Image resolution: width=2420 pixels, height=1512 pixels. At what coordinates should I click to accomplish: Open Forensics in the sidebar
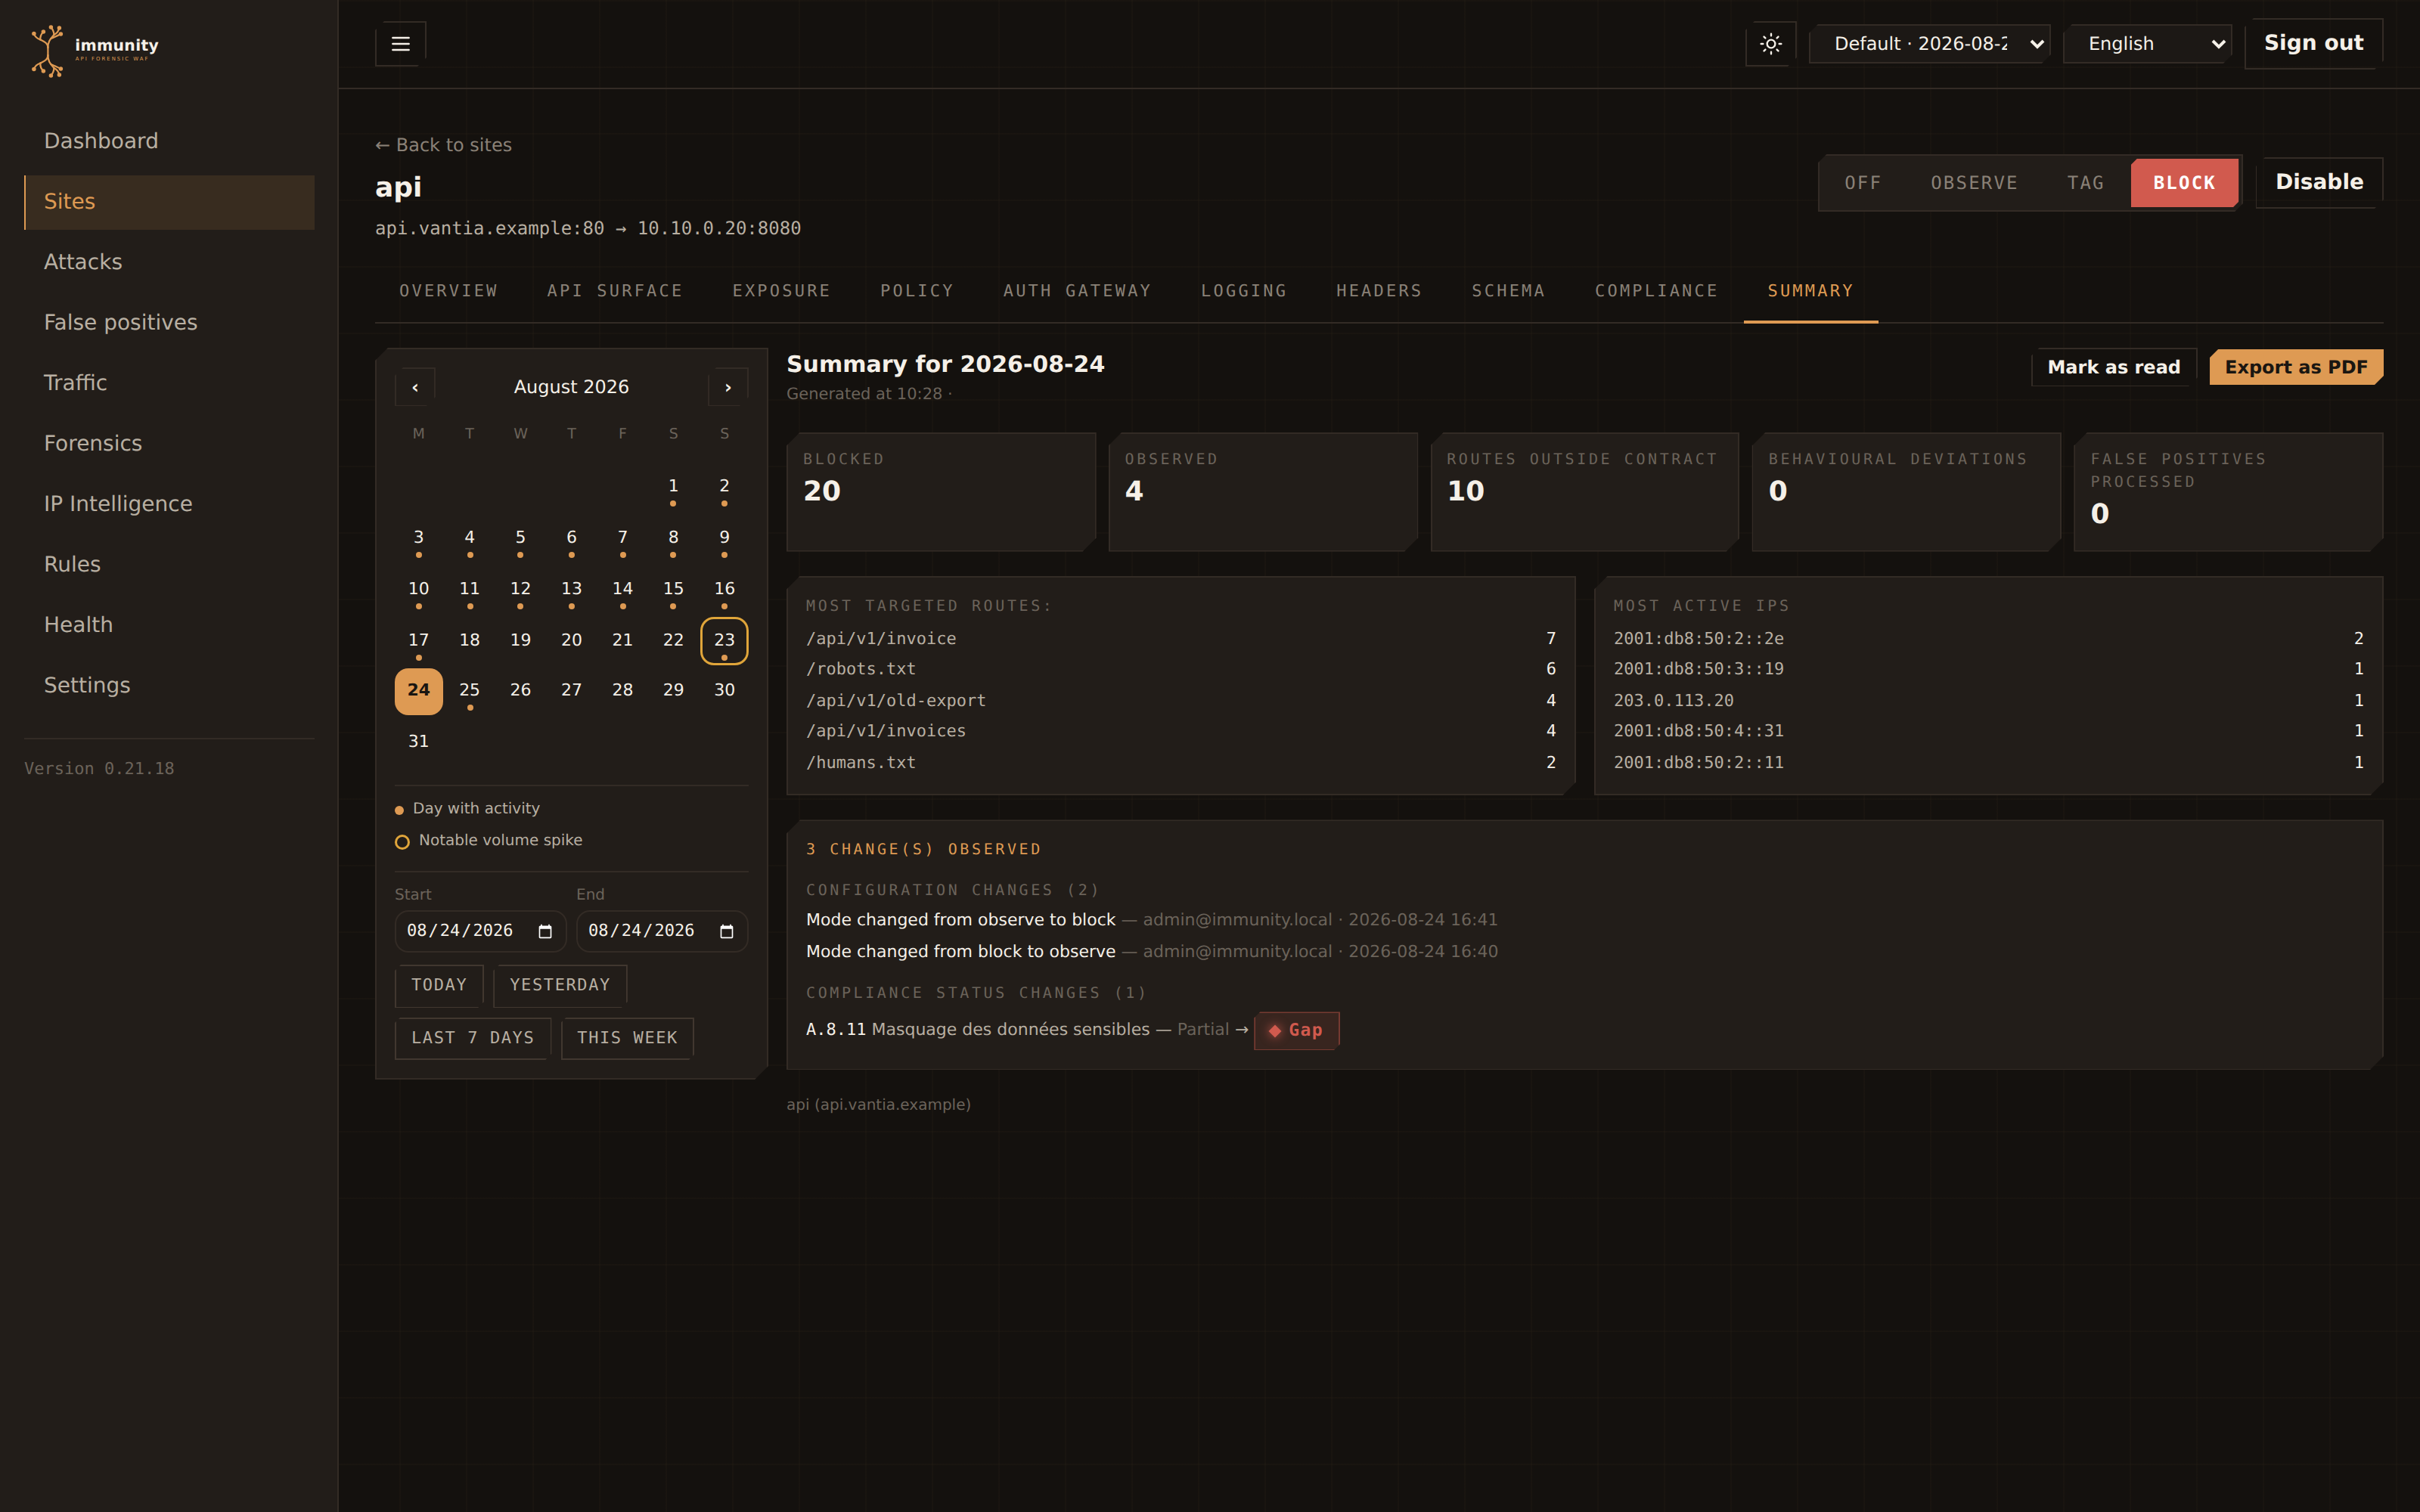click(x=93, y=443)
